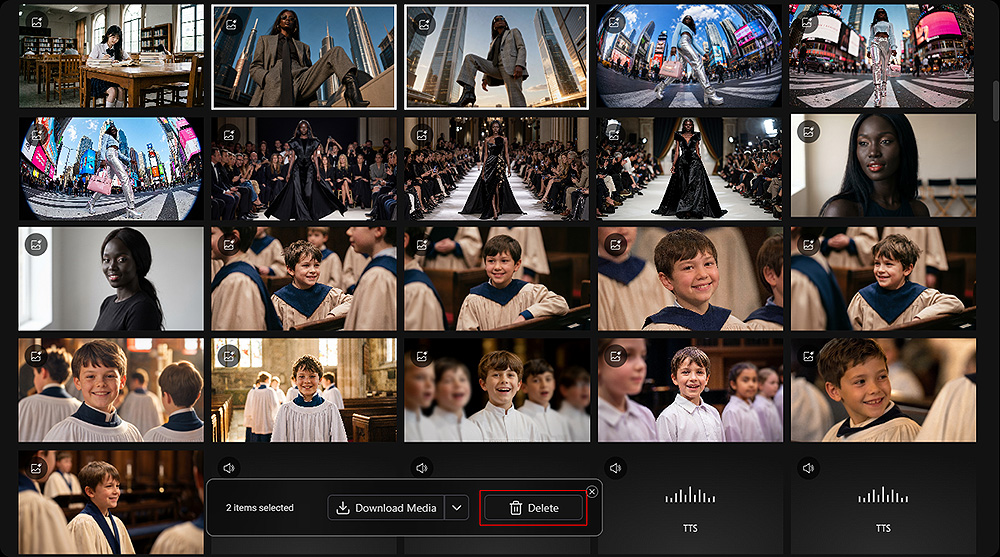Click speaker icon on last TTS tile

(808, 468)
